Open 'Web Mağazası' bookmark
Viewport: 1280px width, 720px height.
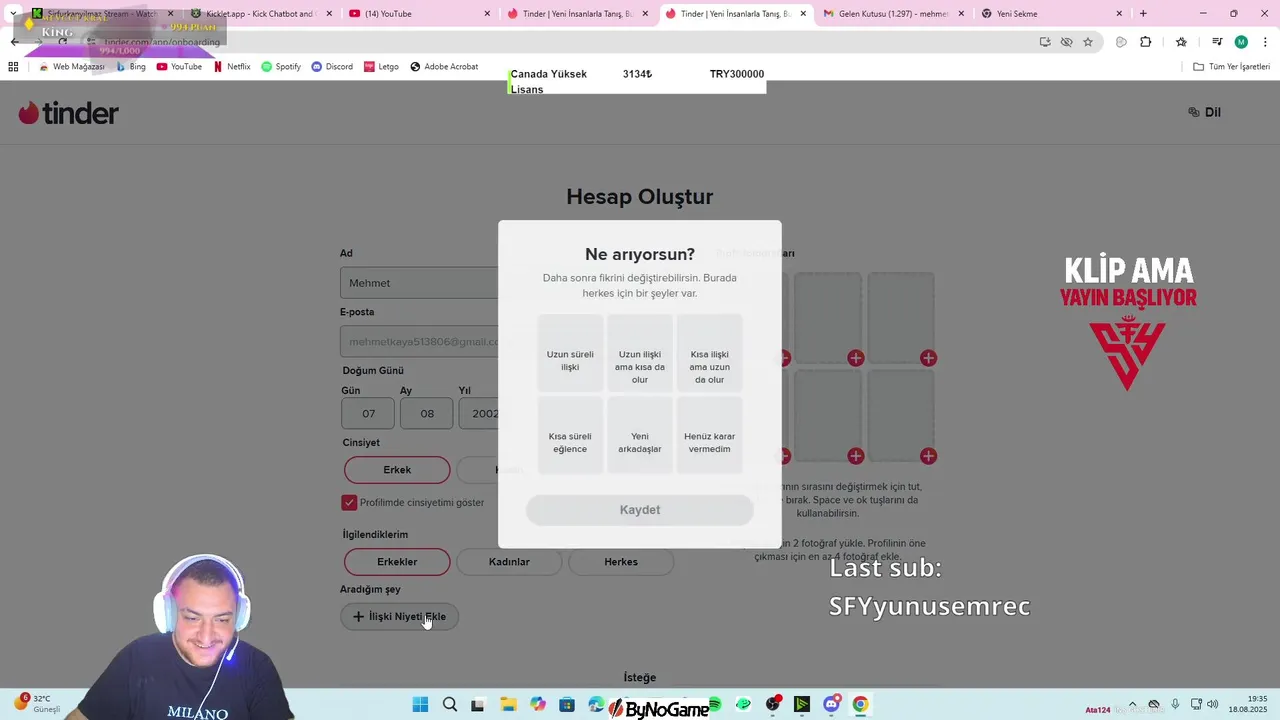71,67
